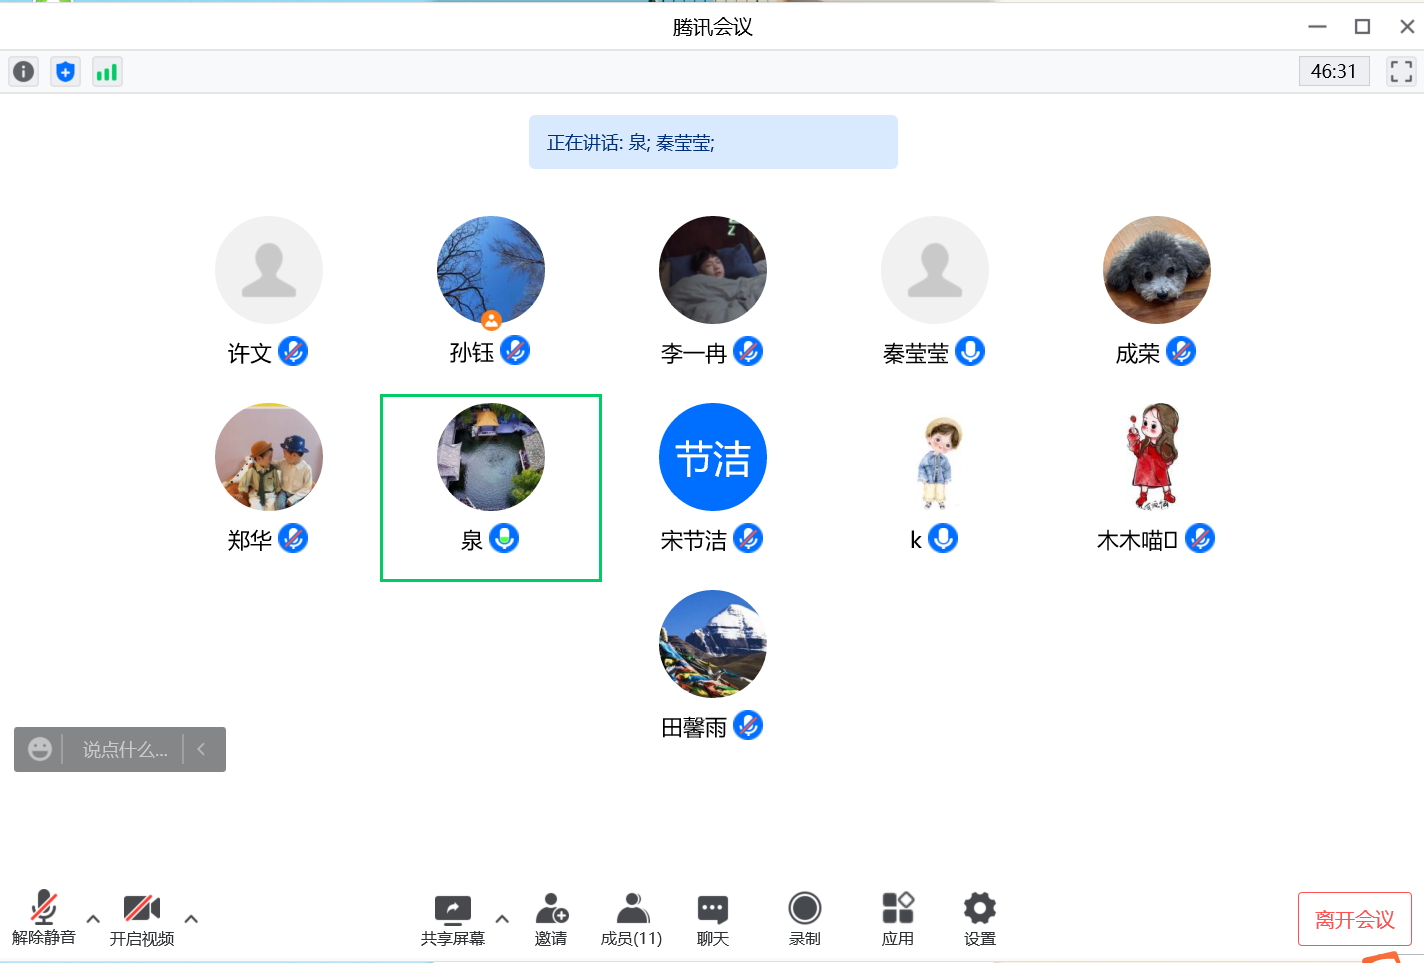
Task: Click the 说点什么... message input
Action: click(124, 750)
